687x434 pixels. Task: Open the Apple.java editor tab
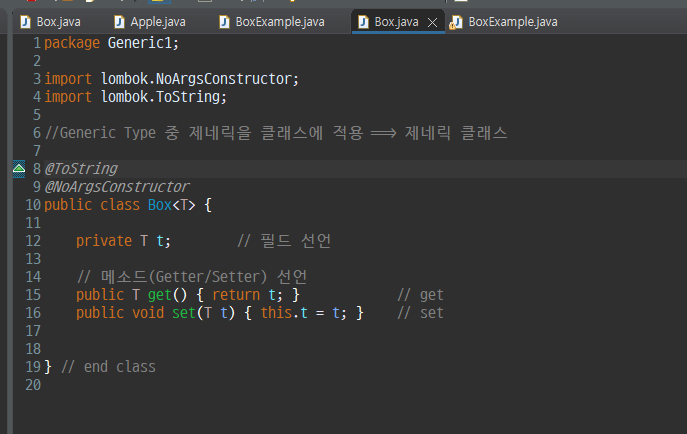(x=158, y=22)
